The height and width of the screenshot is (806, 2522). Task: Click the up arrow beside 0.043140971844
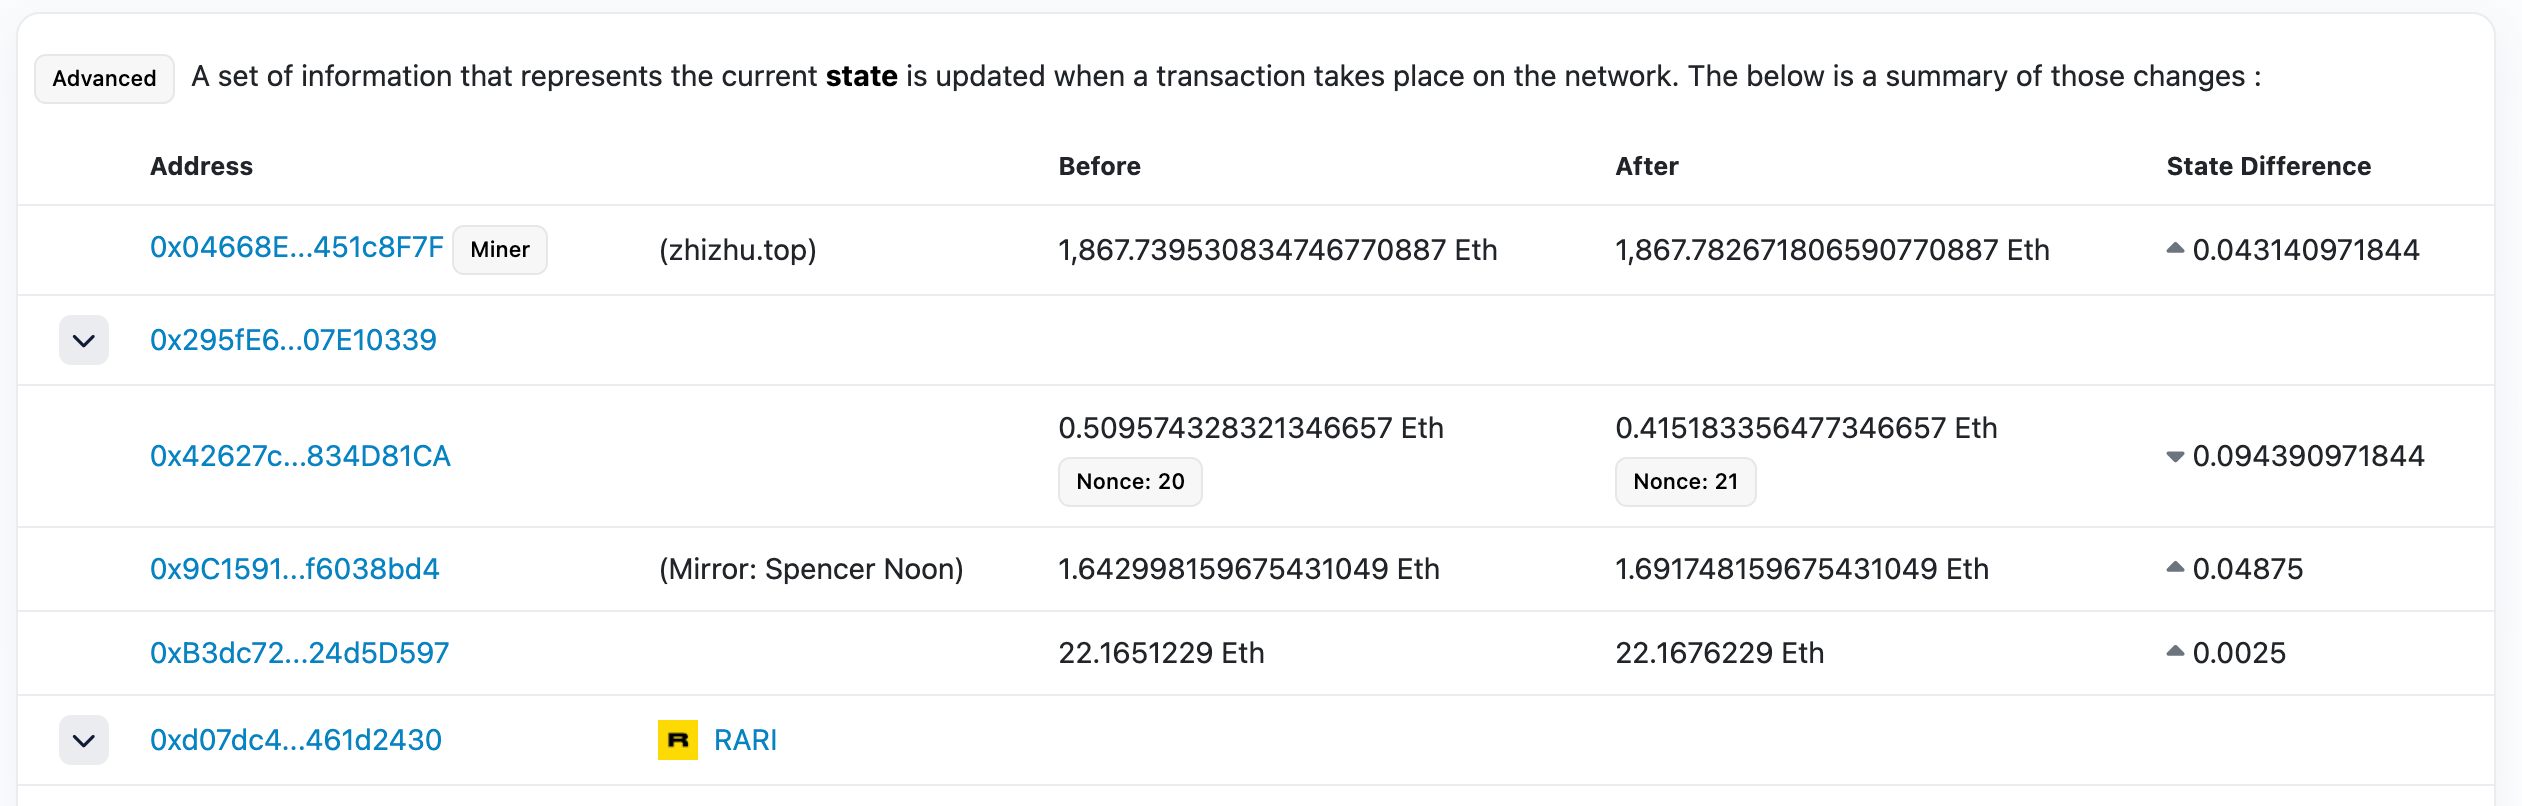pyautogui.click(x=2174, y=249)
